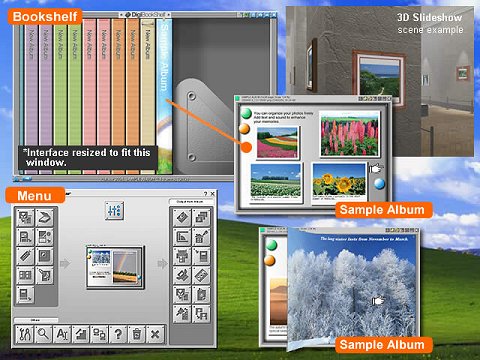The height and width of the screenshot is (360, 480).
Task: Click the album preview thumbnail in Menu center
Action: pyautogui.click(x=115, y=267)
